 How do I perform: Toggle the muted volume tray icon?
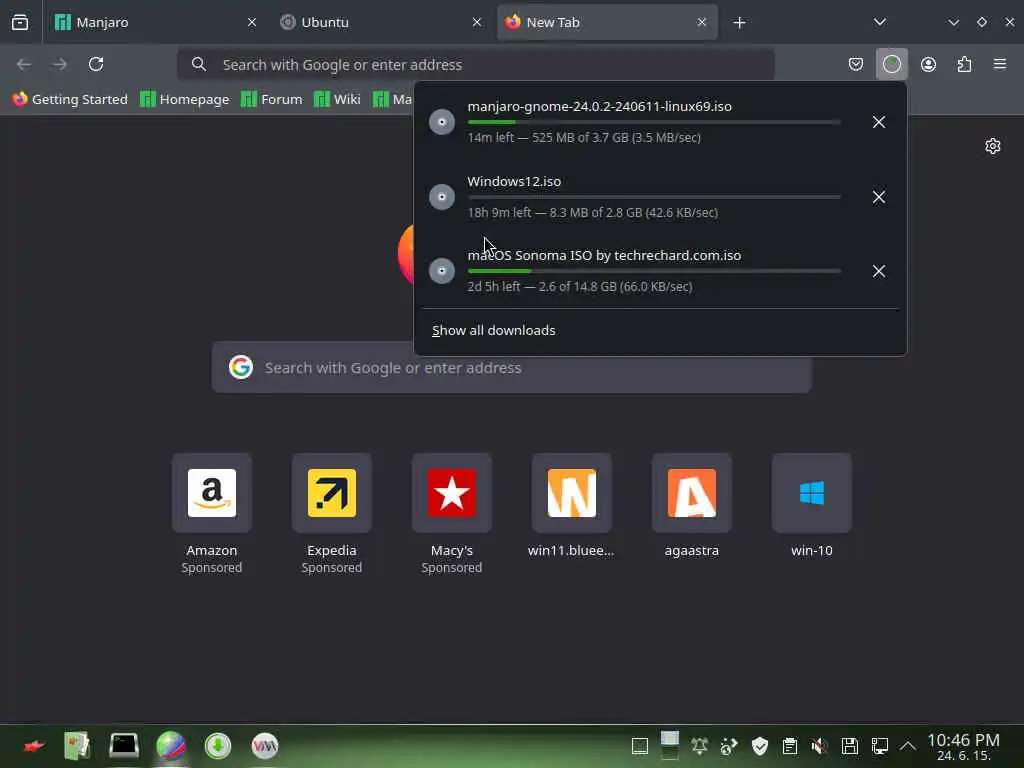coord(819,746)
